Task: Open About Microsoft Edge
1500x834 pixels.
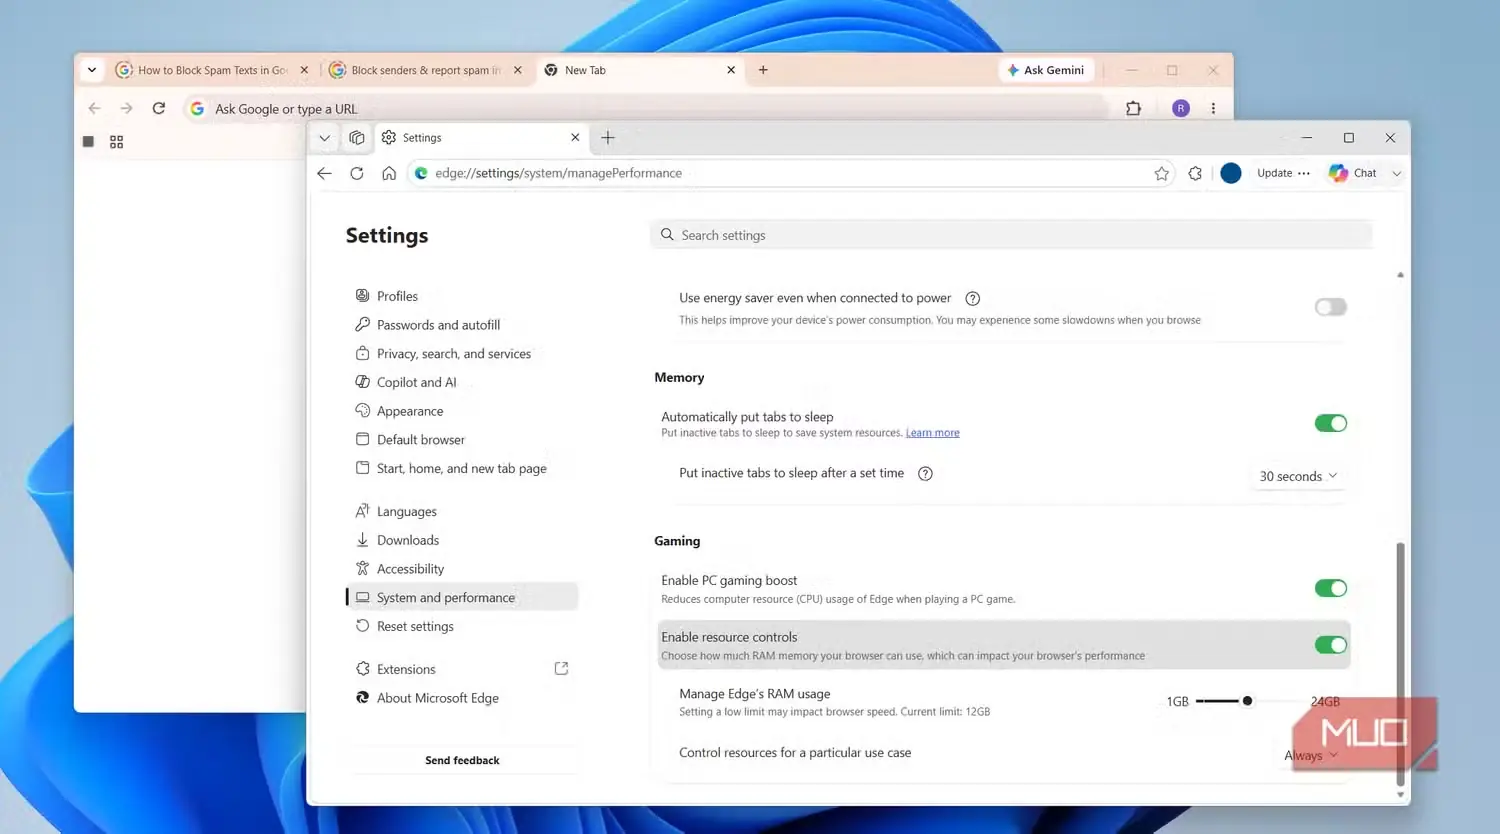Action: (x=427, y=698)
